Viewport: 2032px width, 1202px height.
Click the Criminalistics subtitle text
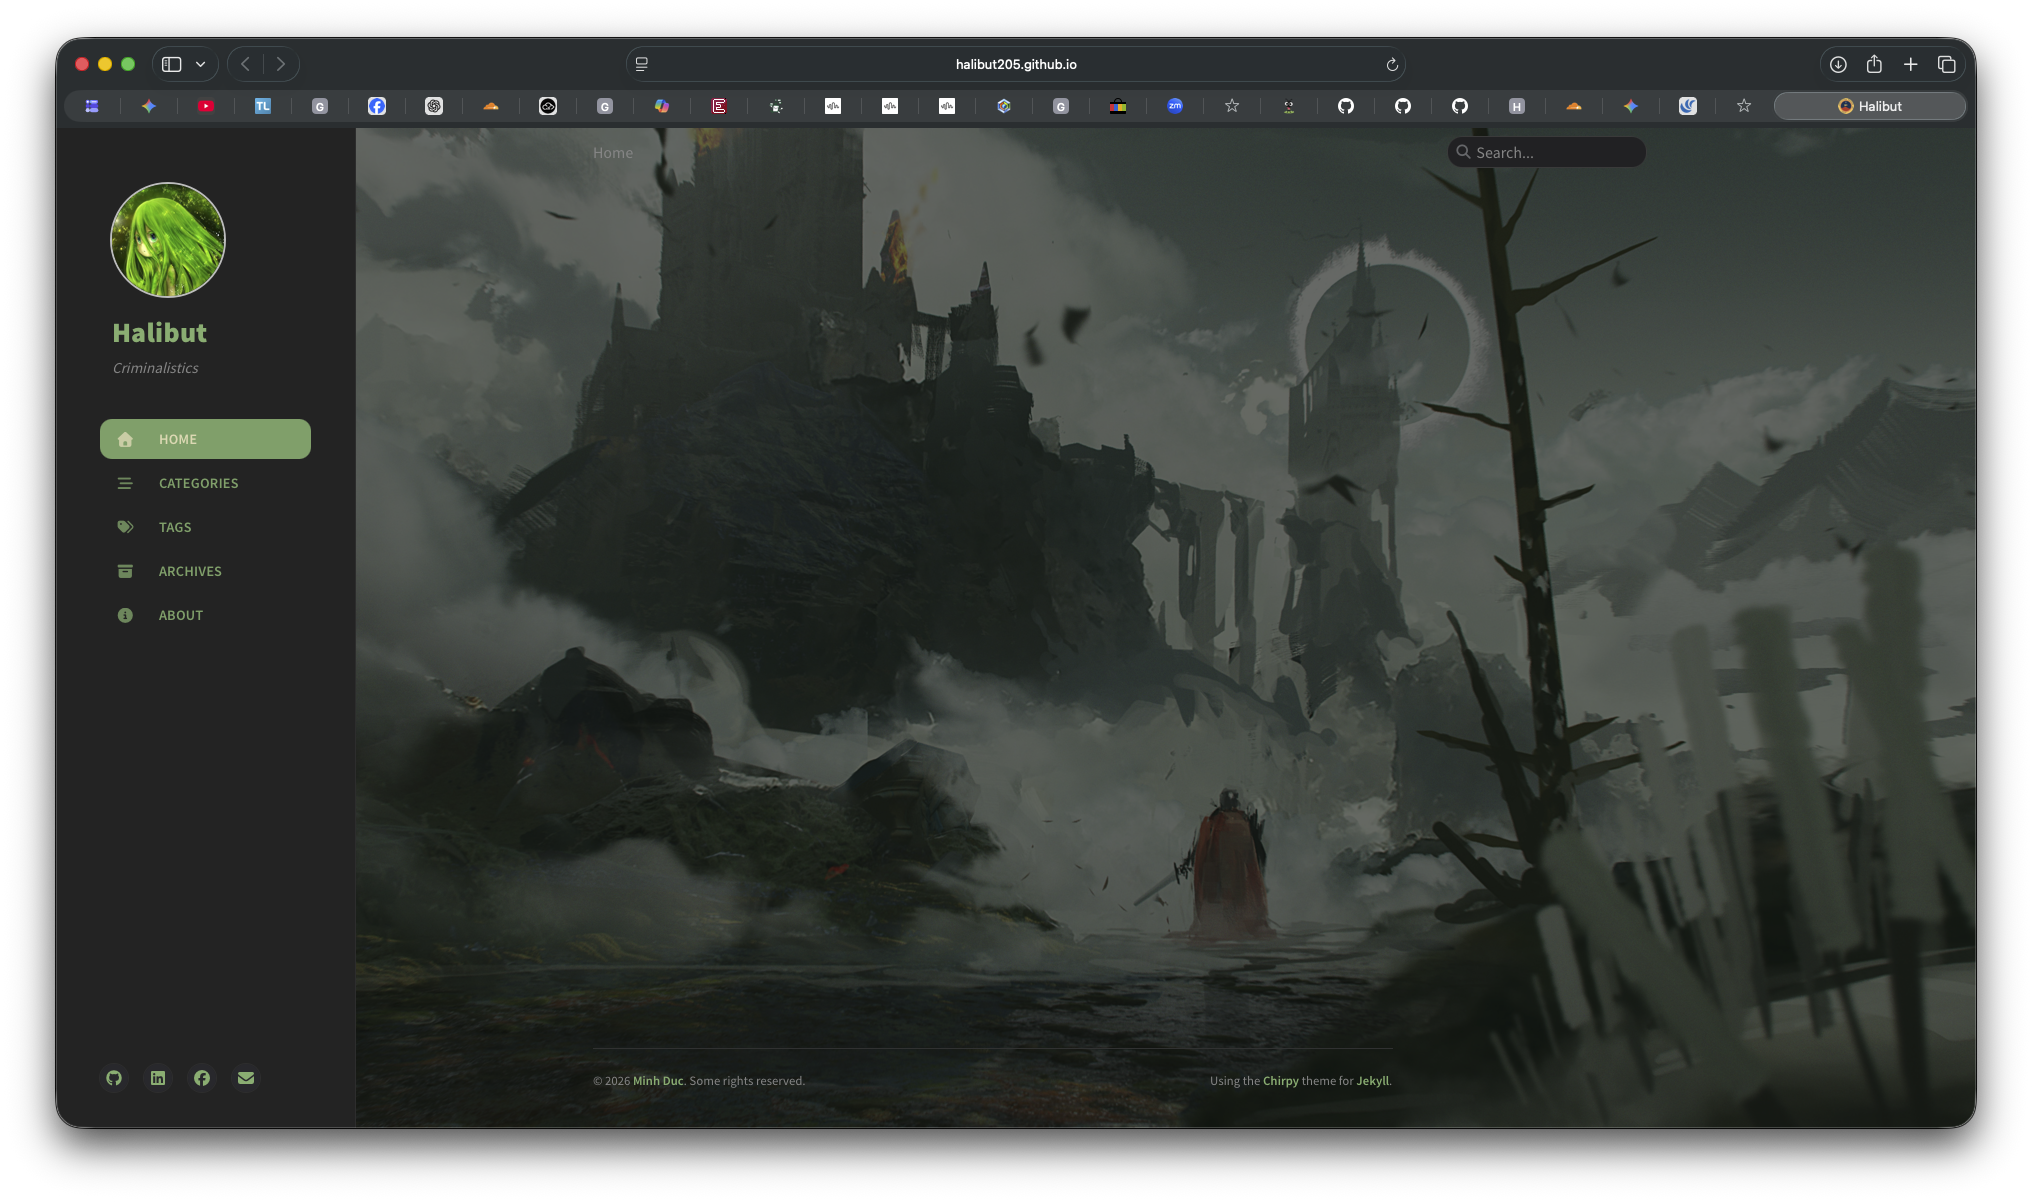pos(156,368)
